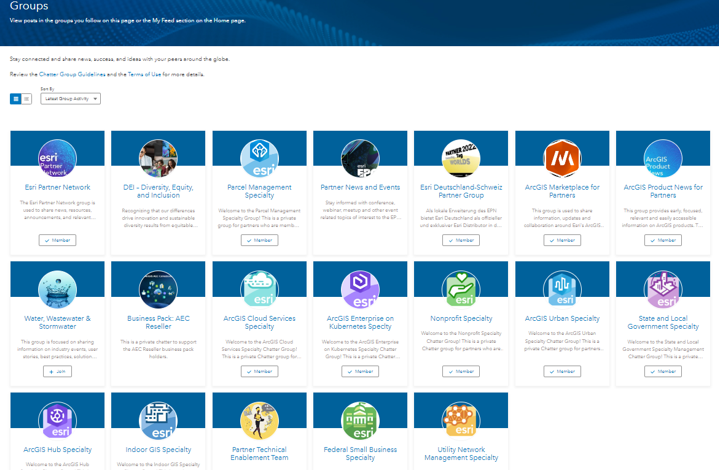This screenshot has width=719, height=470.
Task: Click 'Stay connected and share news' intro text
Action: (120, 59)
